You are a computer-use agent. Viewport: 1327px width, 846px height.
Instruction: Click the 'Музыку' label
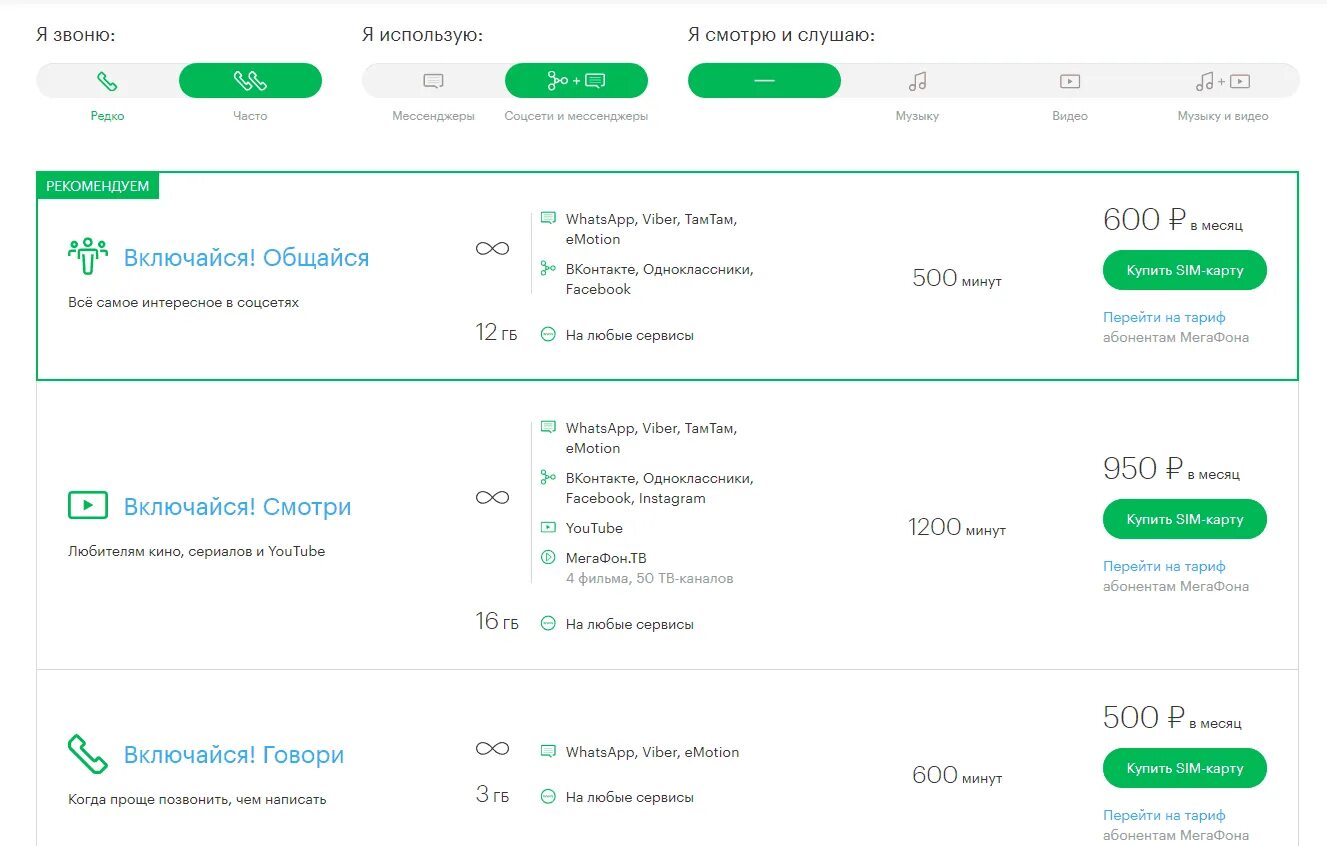pyautogui.click(x=917, y=116)
